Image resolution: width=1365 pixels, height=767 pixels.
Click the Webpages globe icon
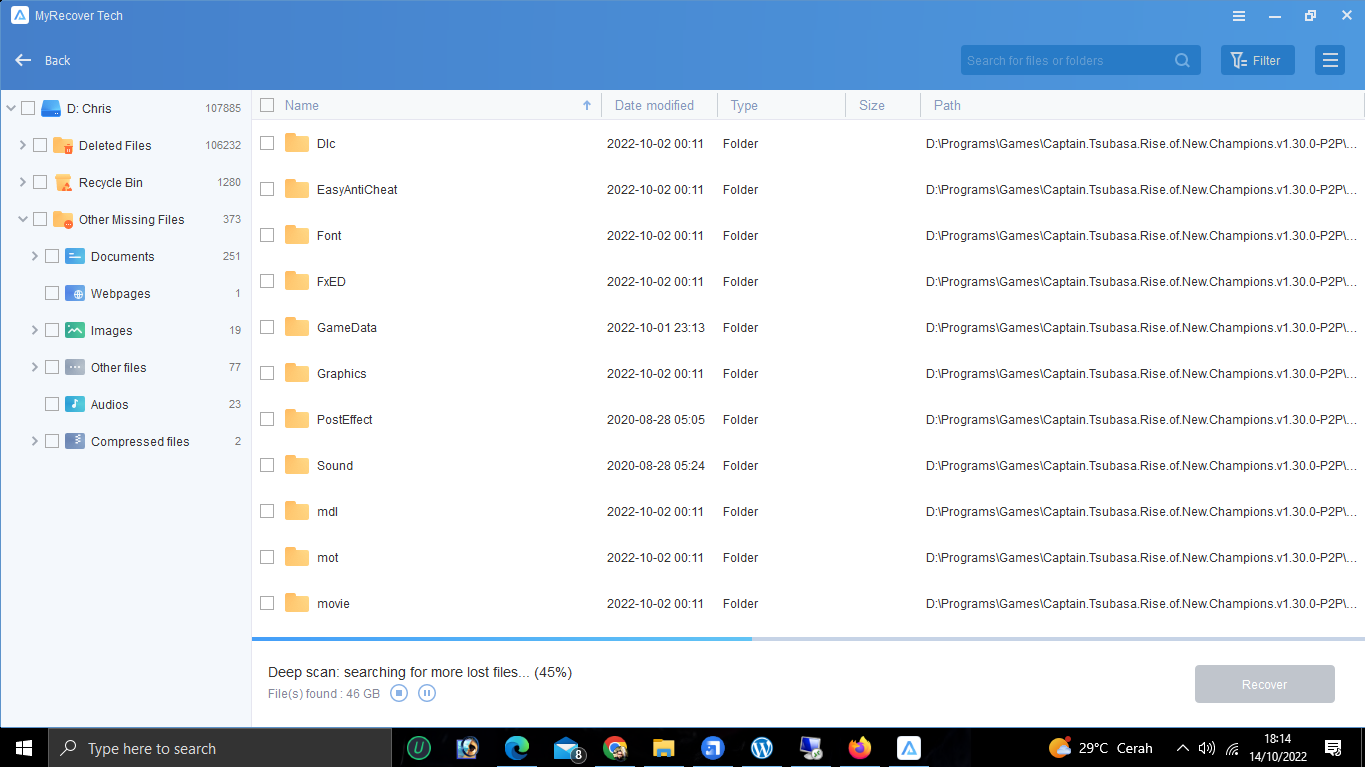(x=75, y=293)
